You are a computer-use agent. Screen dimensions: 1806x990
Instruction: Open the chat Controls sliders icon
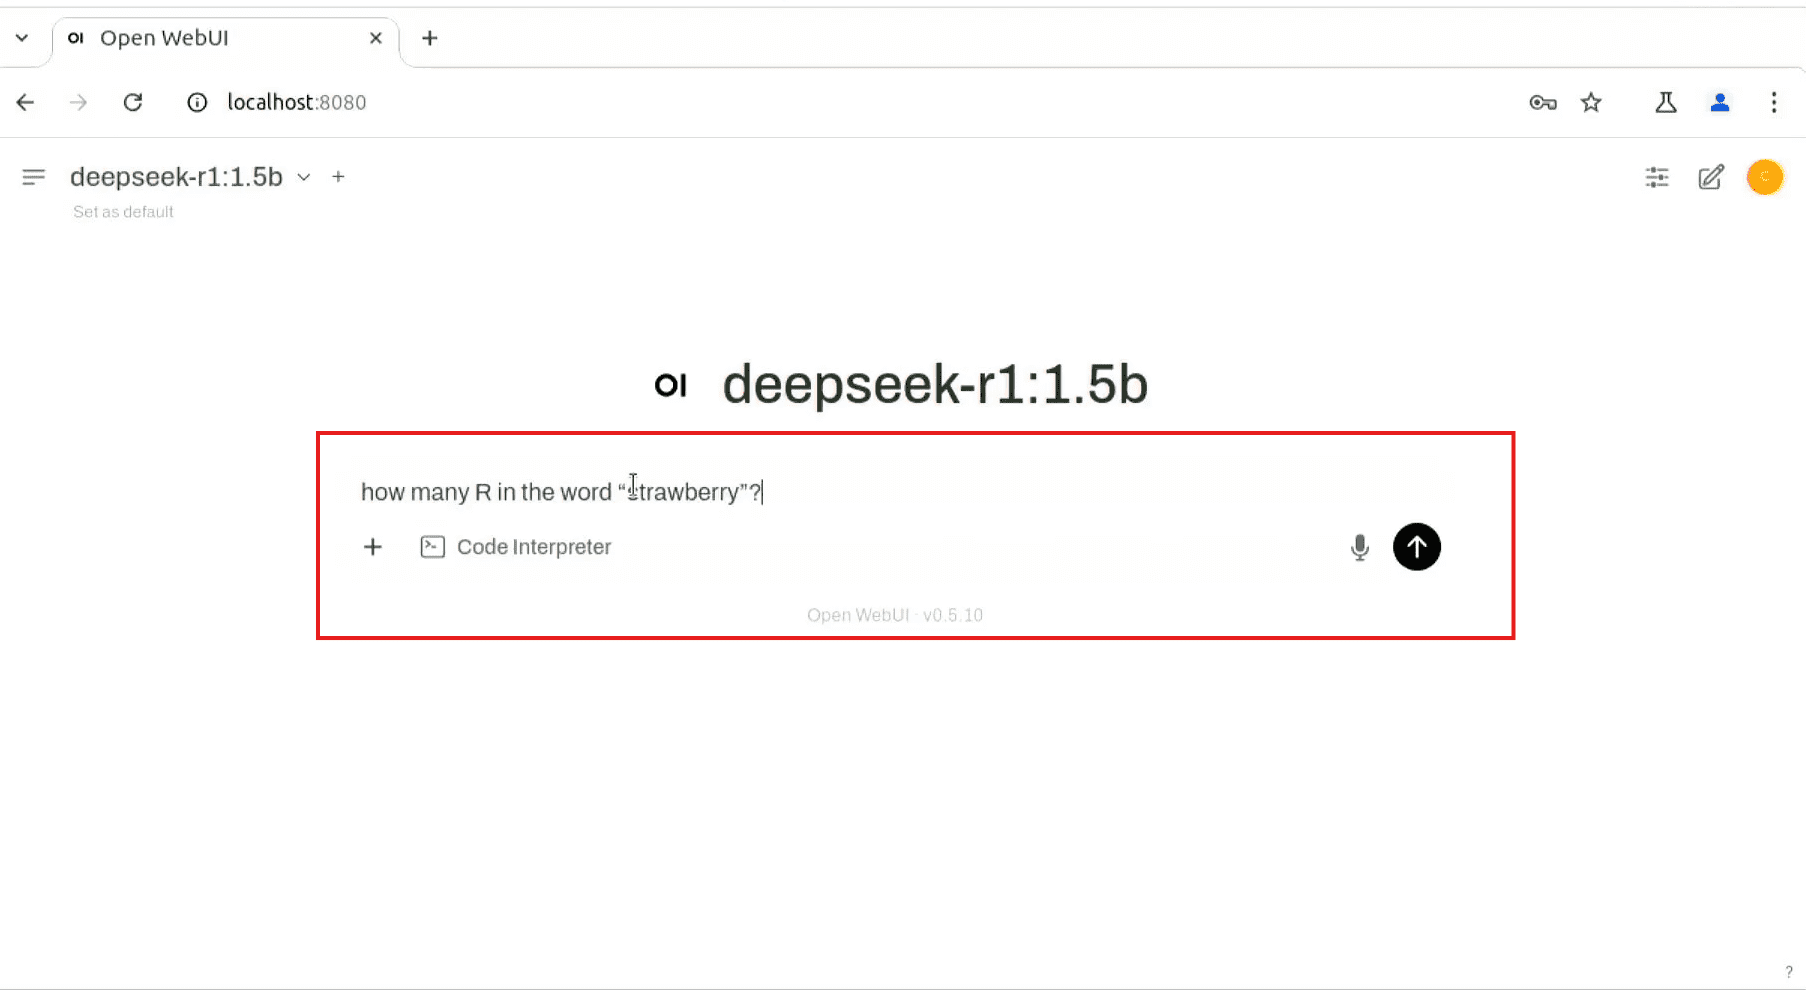click(x=1657, y=177)
